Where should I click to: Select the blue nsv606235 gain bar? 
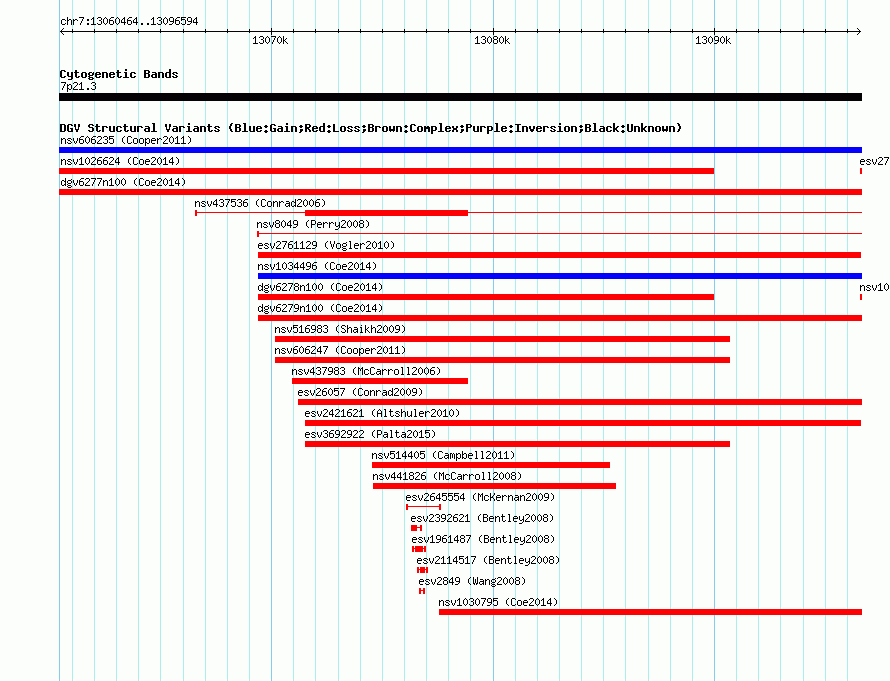click(460, 150)
